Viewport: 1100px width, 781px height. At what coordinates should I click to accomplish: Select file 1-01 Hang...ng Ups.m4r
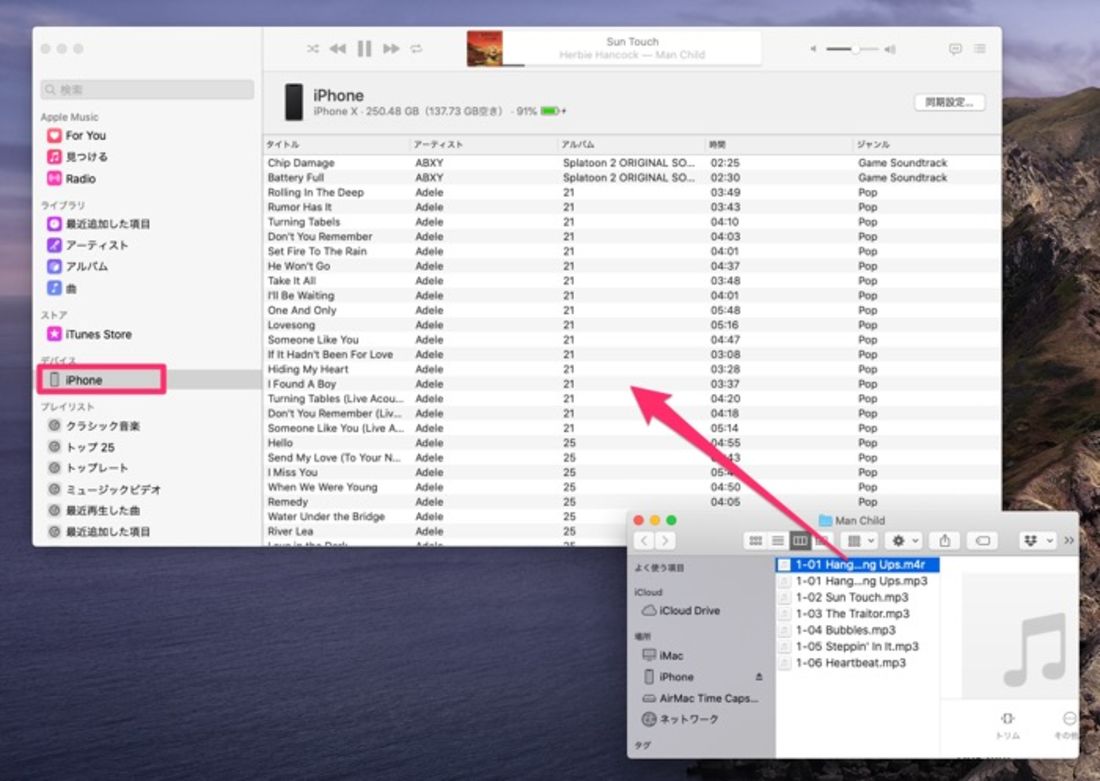[857, 564]
